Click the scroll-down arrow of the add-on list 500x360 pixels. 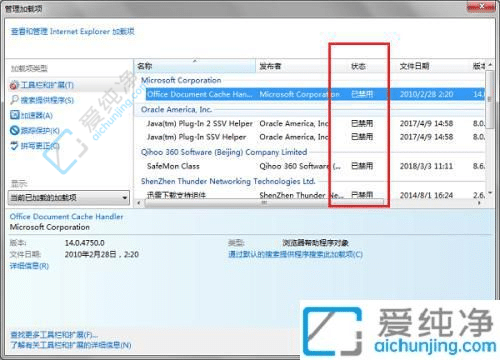point(490,193)
